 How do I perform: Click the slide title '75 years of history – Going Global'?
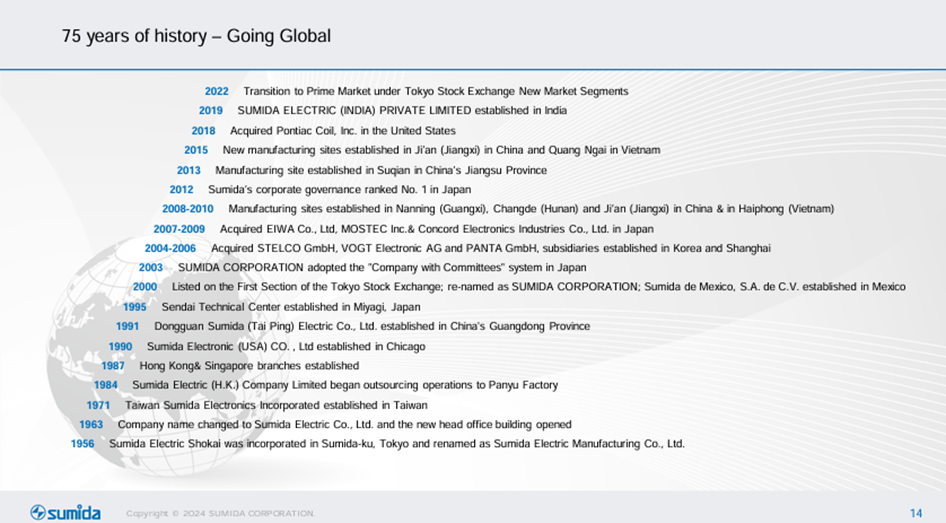pos(196,36)
